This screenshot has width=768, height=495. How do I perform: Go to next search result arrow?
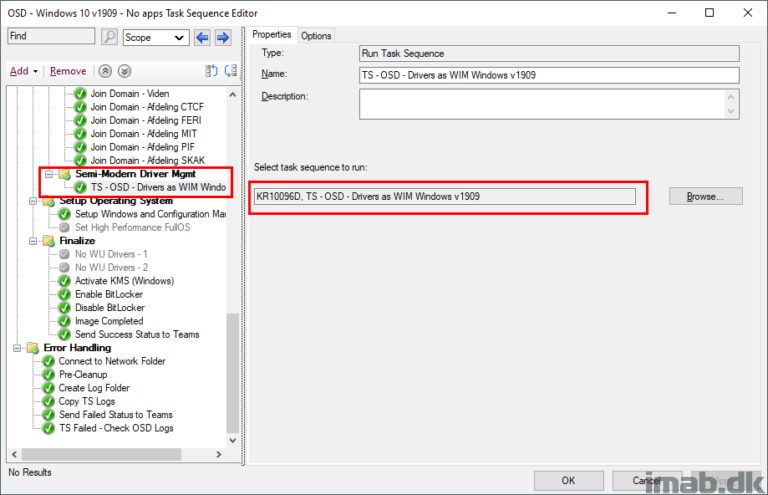coord(223,37)
